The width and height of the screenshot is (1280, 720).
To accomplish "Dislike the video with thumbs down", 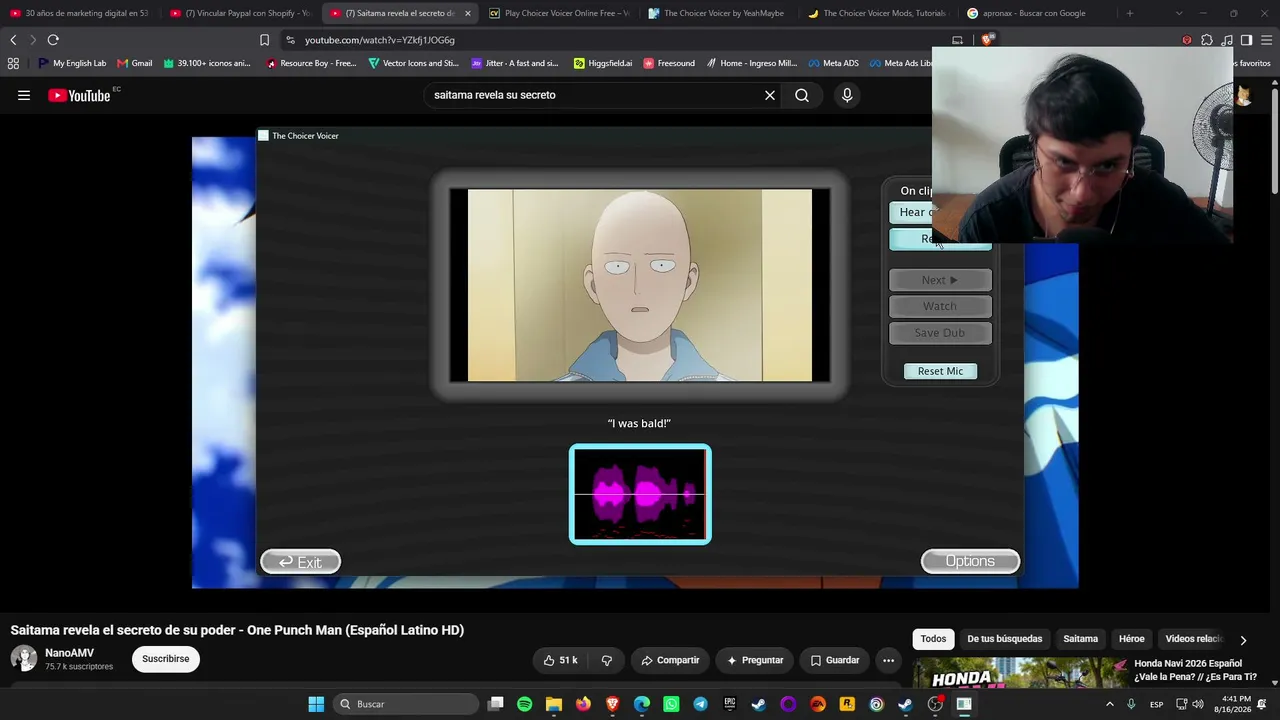I will click(x=606, y=660).
